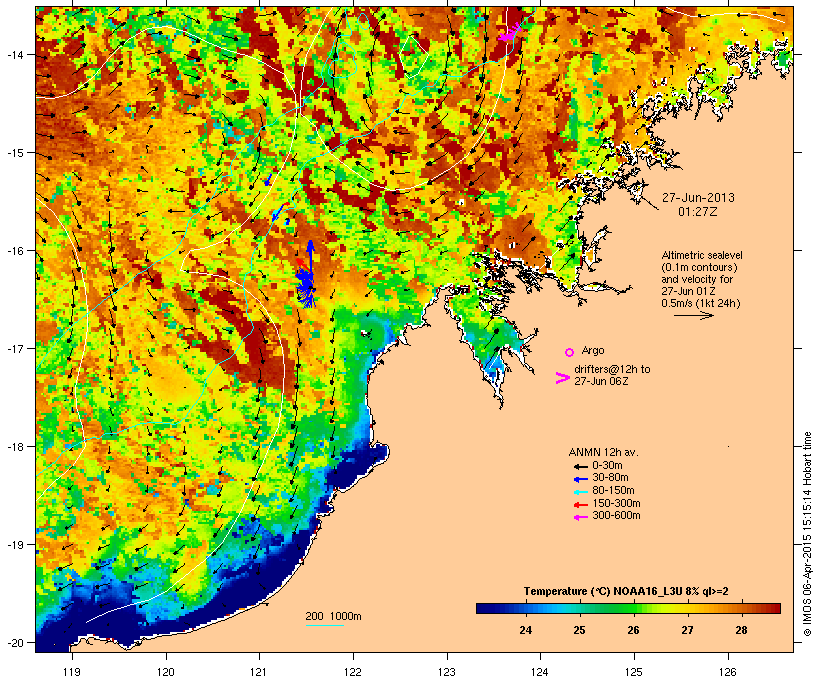
Task: Click the colorbar value 24
Action: [526, 630]
